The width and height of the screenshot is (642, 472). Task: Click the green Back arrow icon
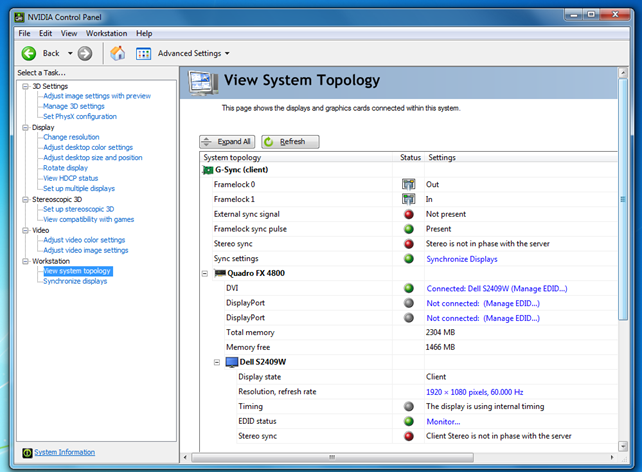click(29, 53)
